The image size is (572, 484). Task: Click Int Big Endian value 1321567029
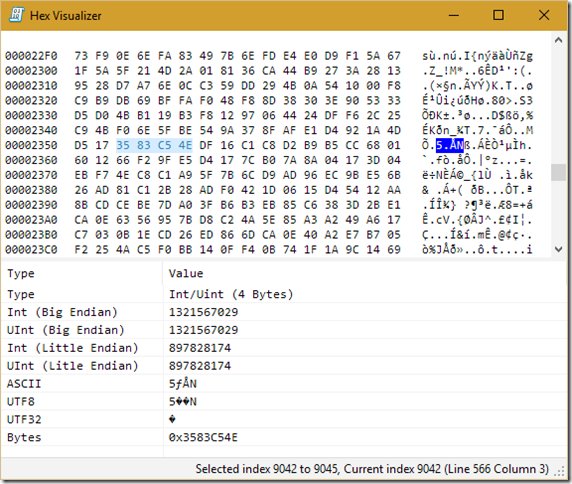click(x=203, y=312)
